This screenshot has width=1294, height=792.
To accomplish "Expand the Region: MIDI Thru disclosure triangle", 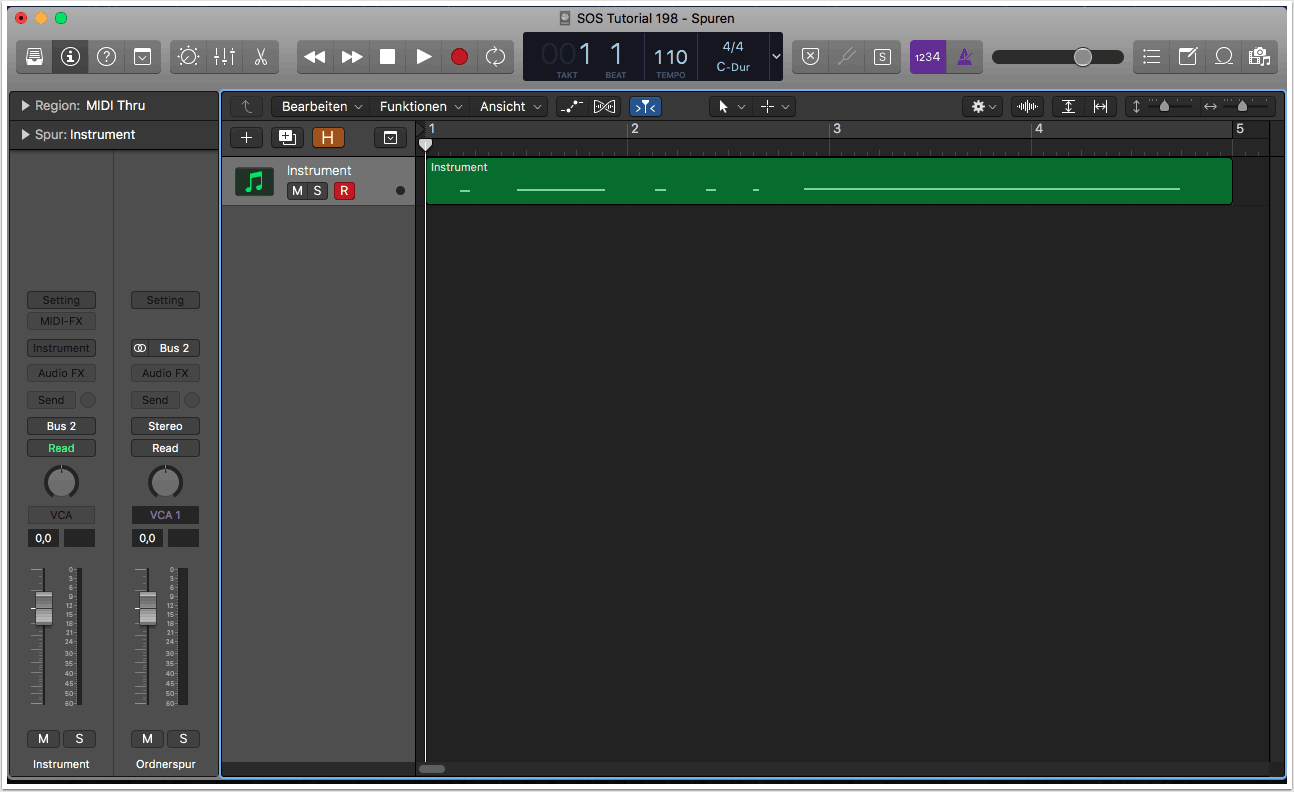I will point(25,106).
